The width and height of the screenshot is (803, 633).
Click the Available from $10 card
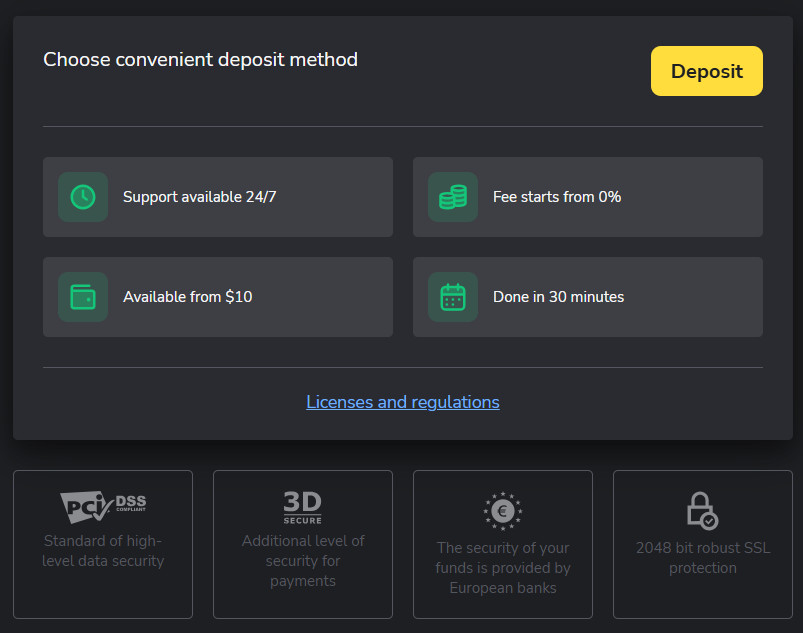click(x=217, y=297)
